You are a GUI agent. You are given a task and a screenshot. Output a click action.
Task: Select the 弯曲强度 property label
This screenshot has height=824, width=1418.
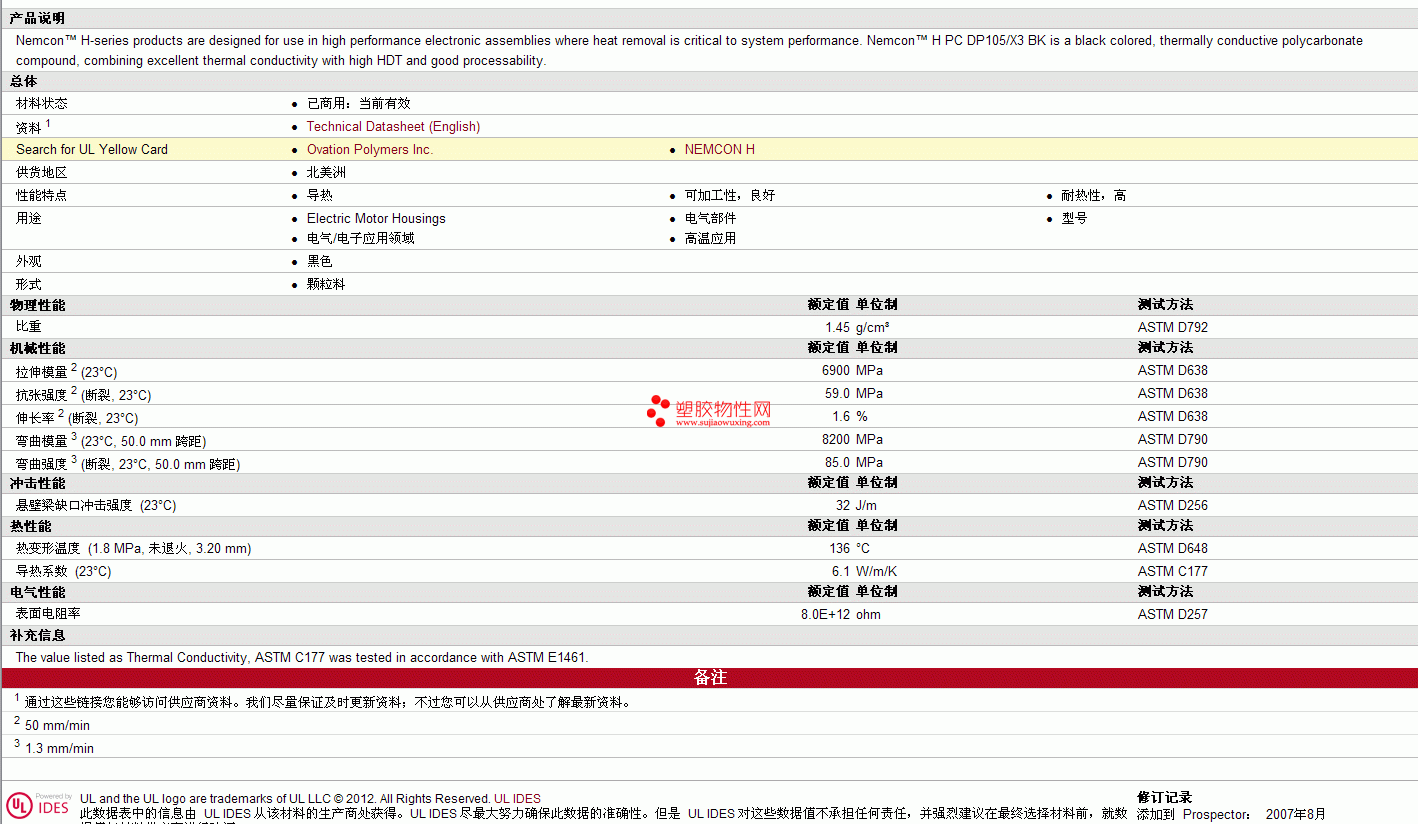coord(128,463)
